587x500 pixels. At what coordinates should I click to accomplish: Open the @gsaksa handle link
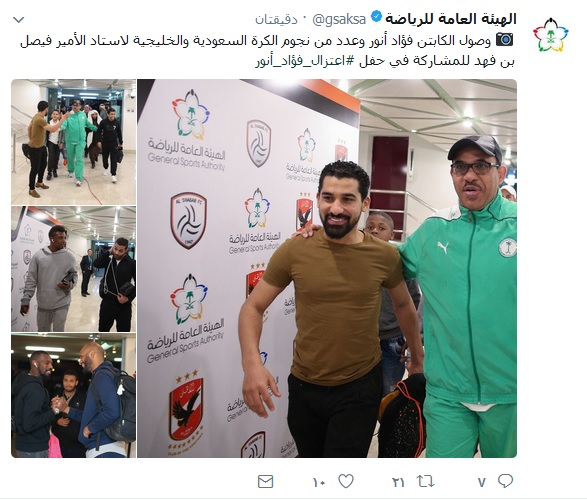339,19
